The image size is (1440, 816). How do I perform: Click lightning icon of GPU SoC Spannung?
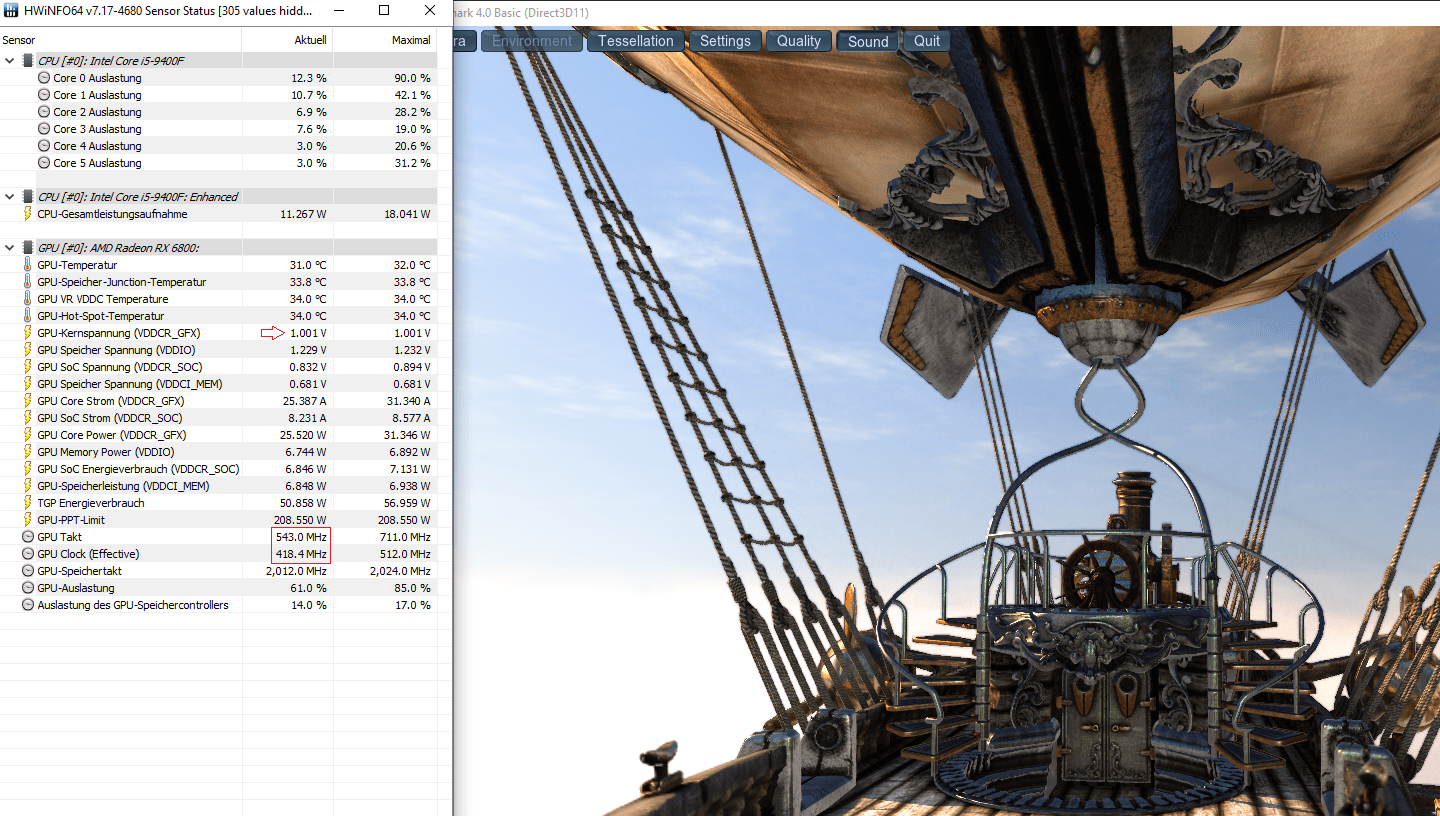28,367
